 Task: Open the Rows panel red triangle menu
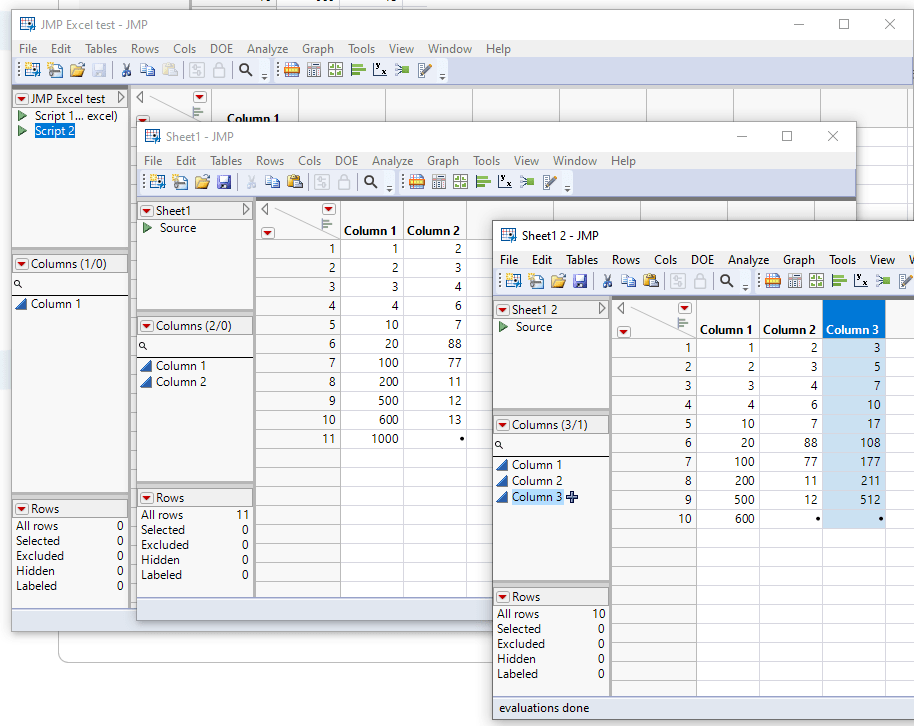tap(501, 596)
